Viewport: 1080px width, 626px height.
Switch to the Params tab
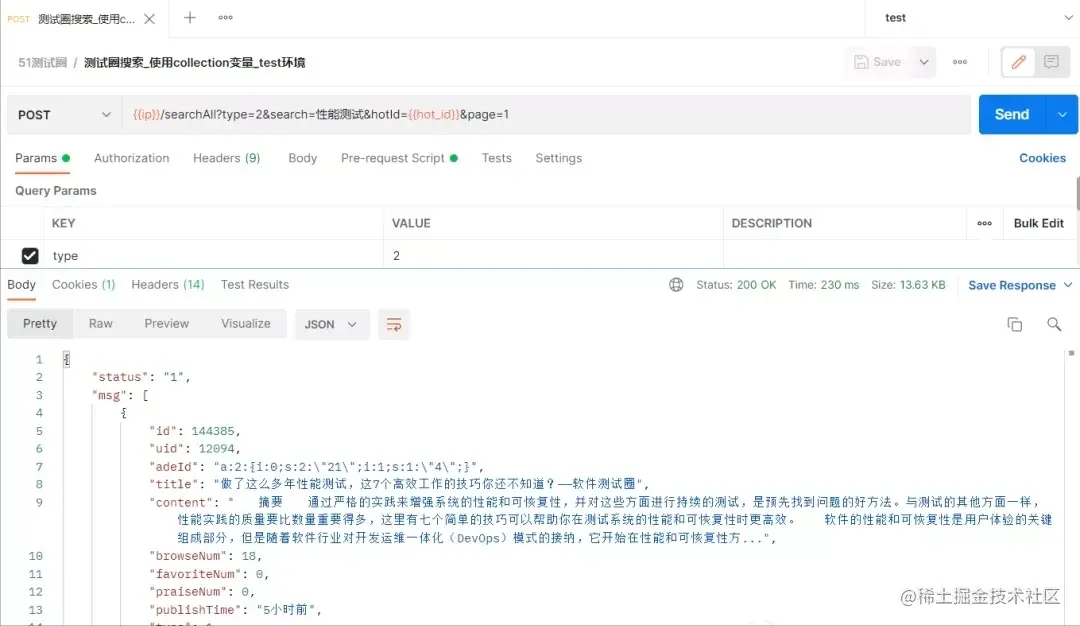(x=43, y=158)
